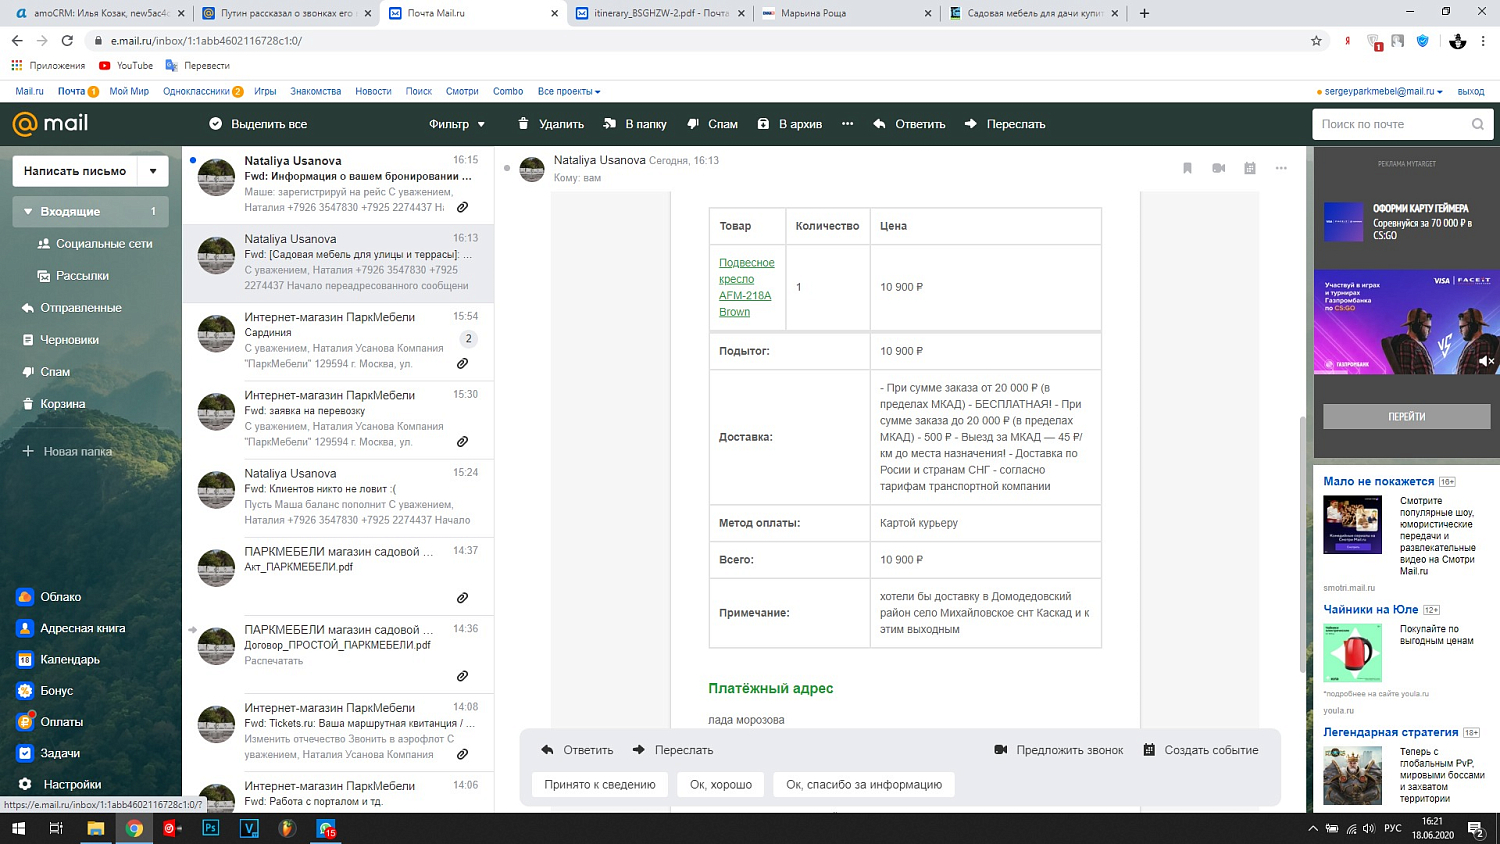Open the Подвесное кресло AFM-218A Brown link
Image resolution: width=1500 pixels, height=844 pixels.
click(x=746, y=287)
